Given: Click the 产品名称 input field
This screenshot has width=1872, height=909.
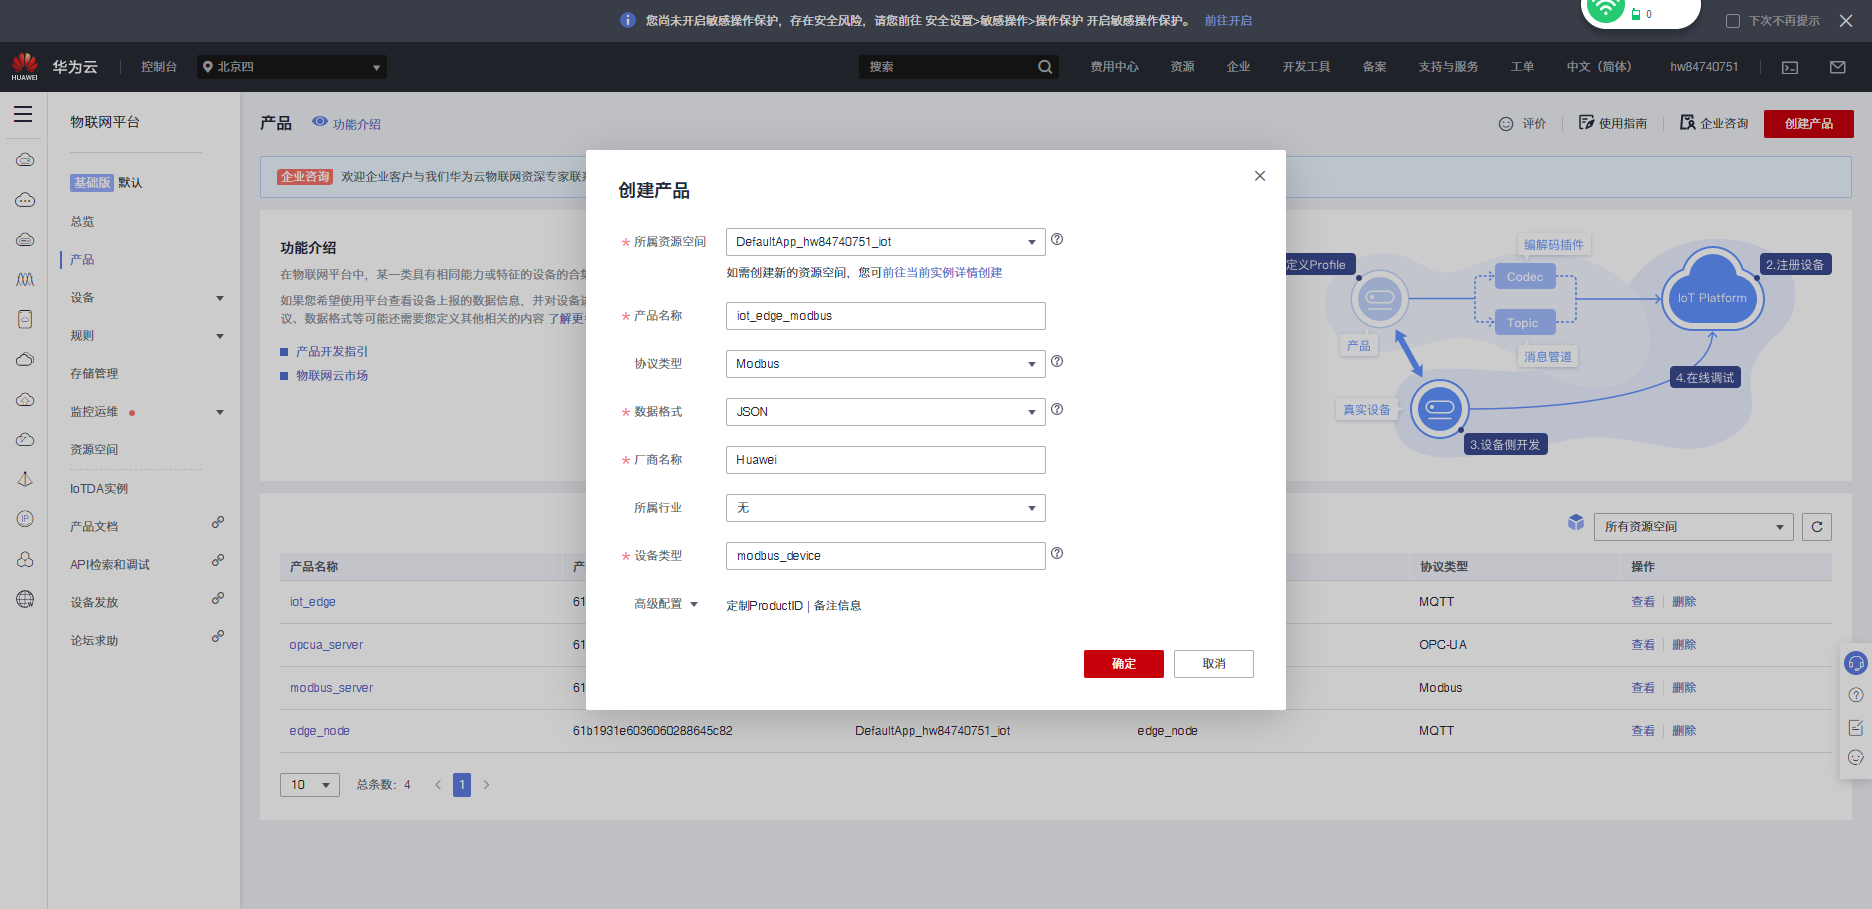Looking at the screenshot, I should tap(885, 316).
